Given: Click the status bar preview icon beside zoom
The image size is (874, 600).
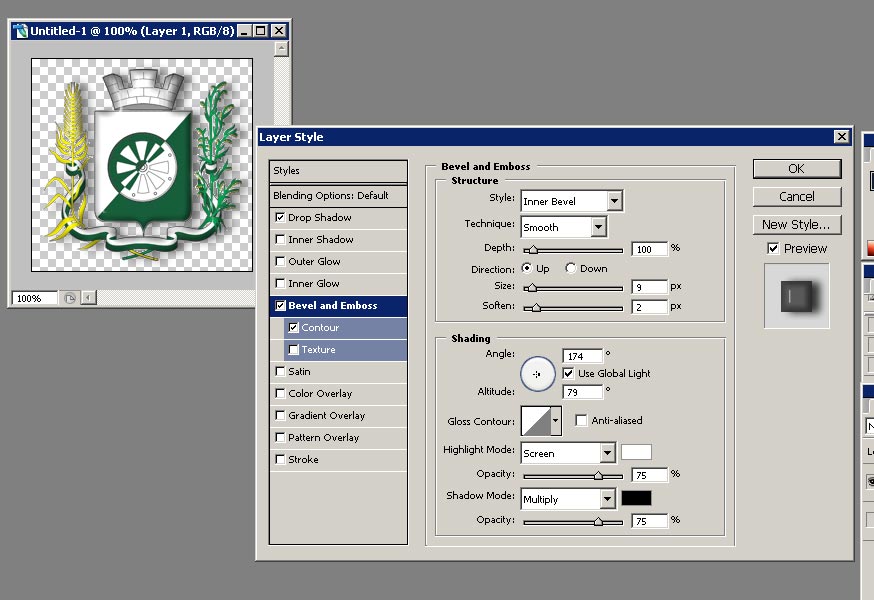Looking at the screenshot, I should click(x=70, y=298).
